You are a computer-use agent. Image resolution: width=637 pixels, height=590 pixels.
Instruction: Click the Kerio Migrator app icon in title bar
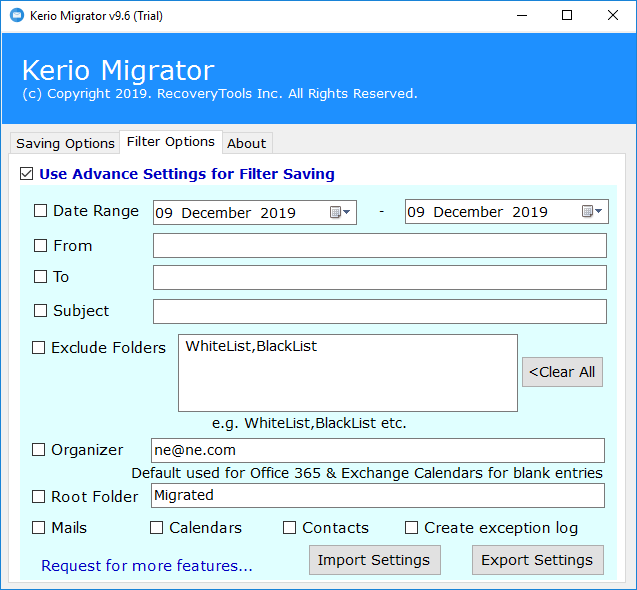(17, 15)
